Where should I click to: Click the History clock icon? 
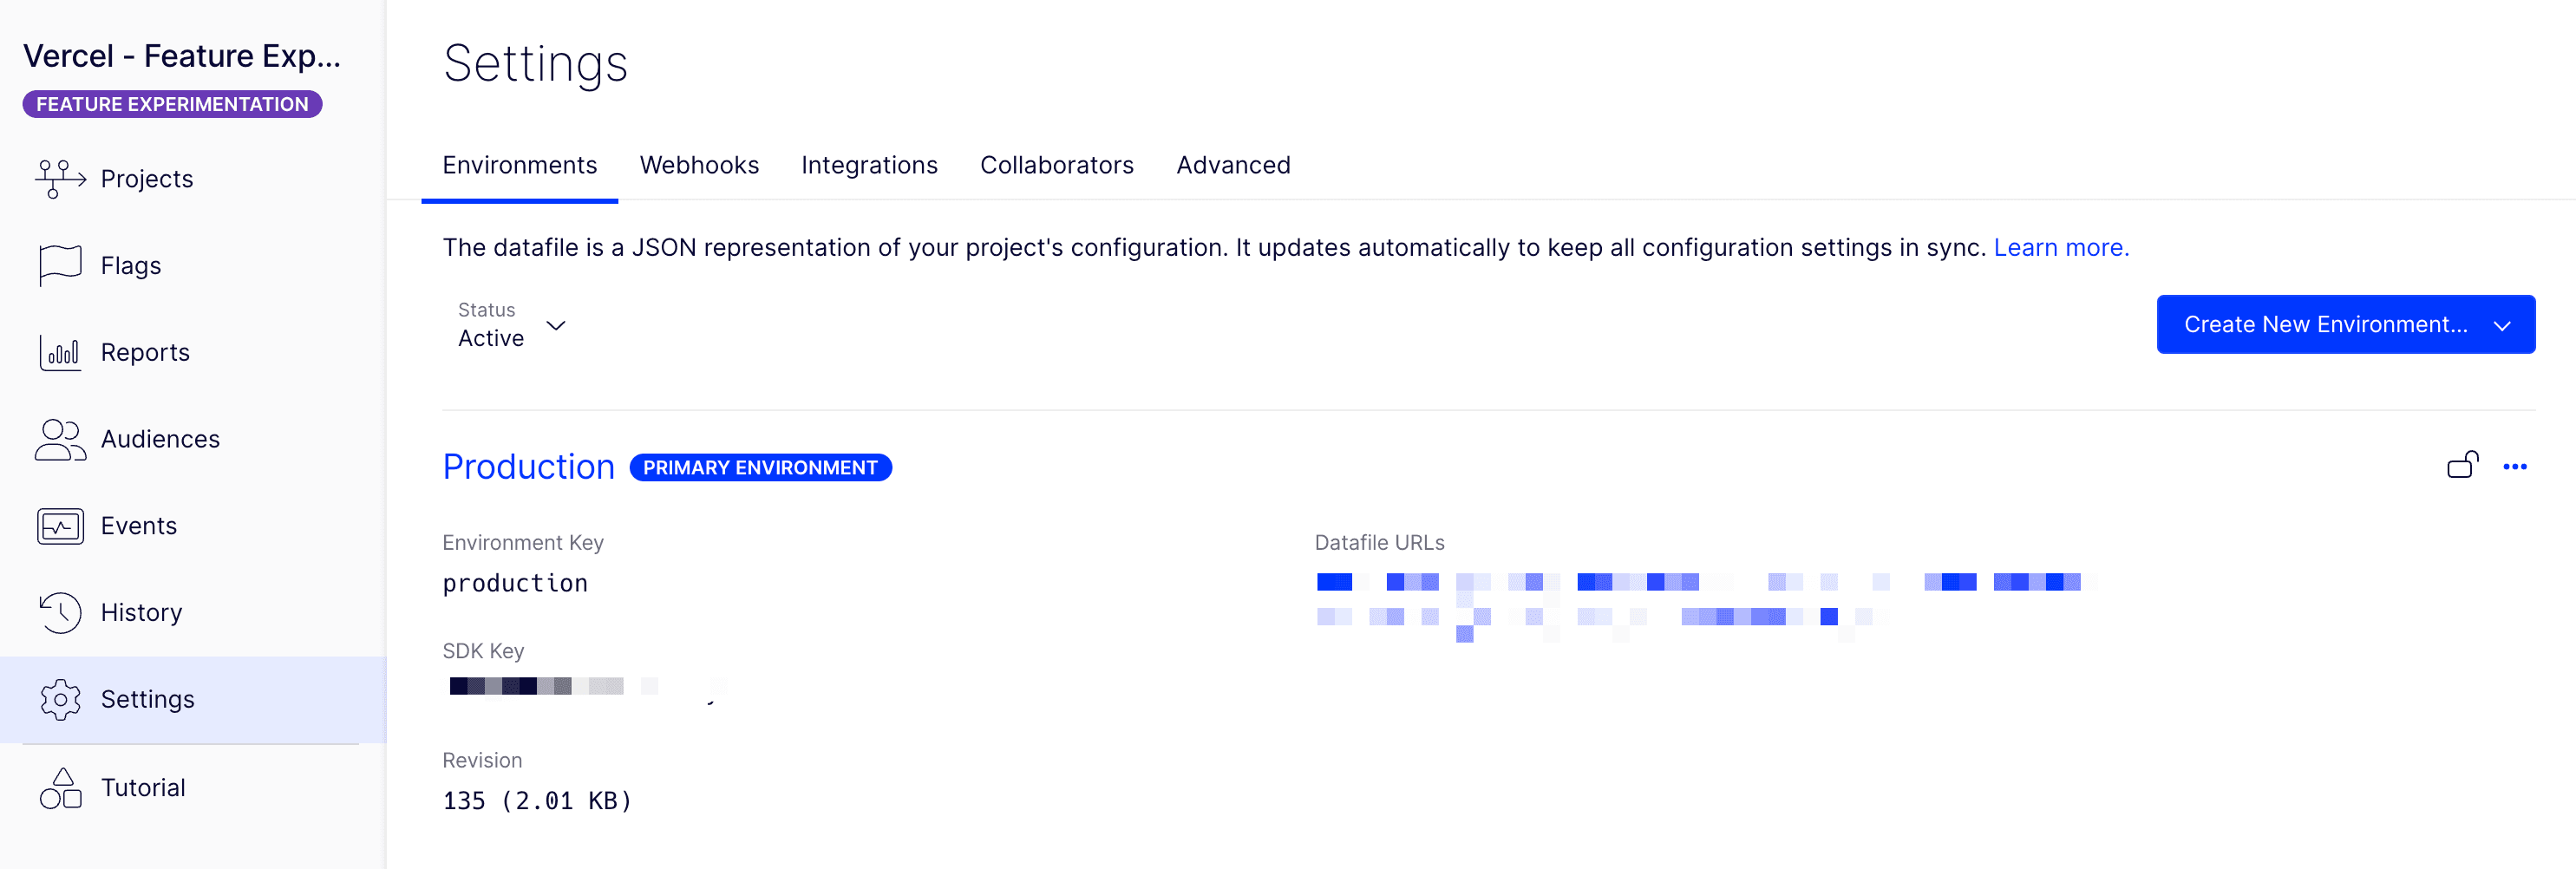pyautogui.click(x=60, y=612)
